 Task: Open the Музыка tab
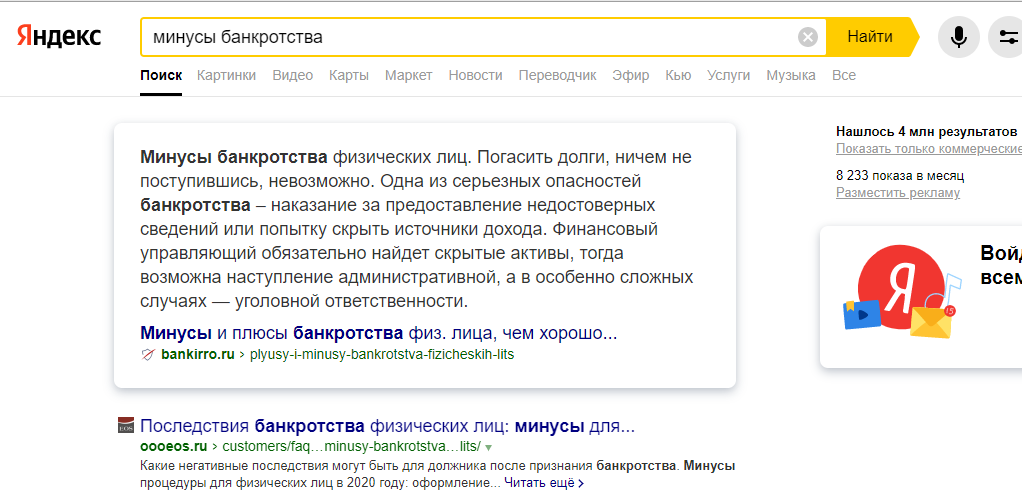coord(791,76)
